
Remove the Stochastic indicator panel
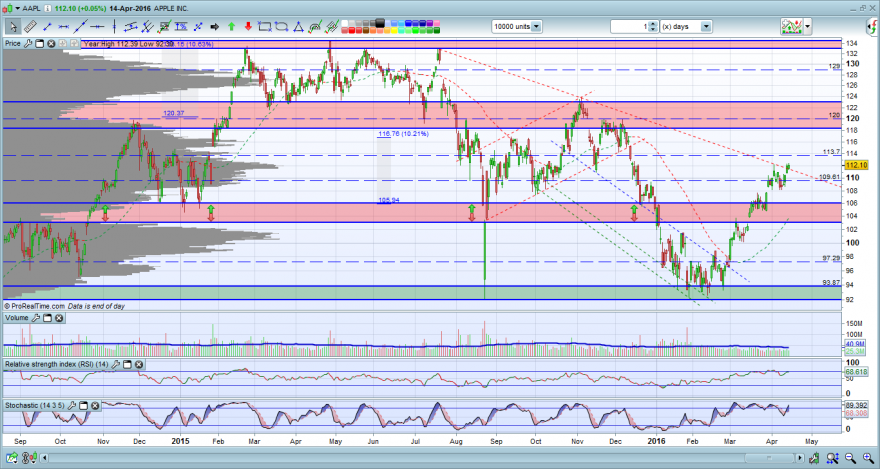(95, 405)
